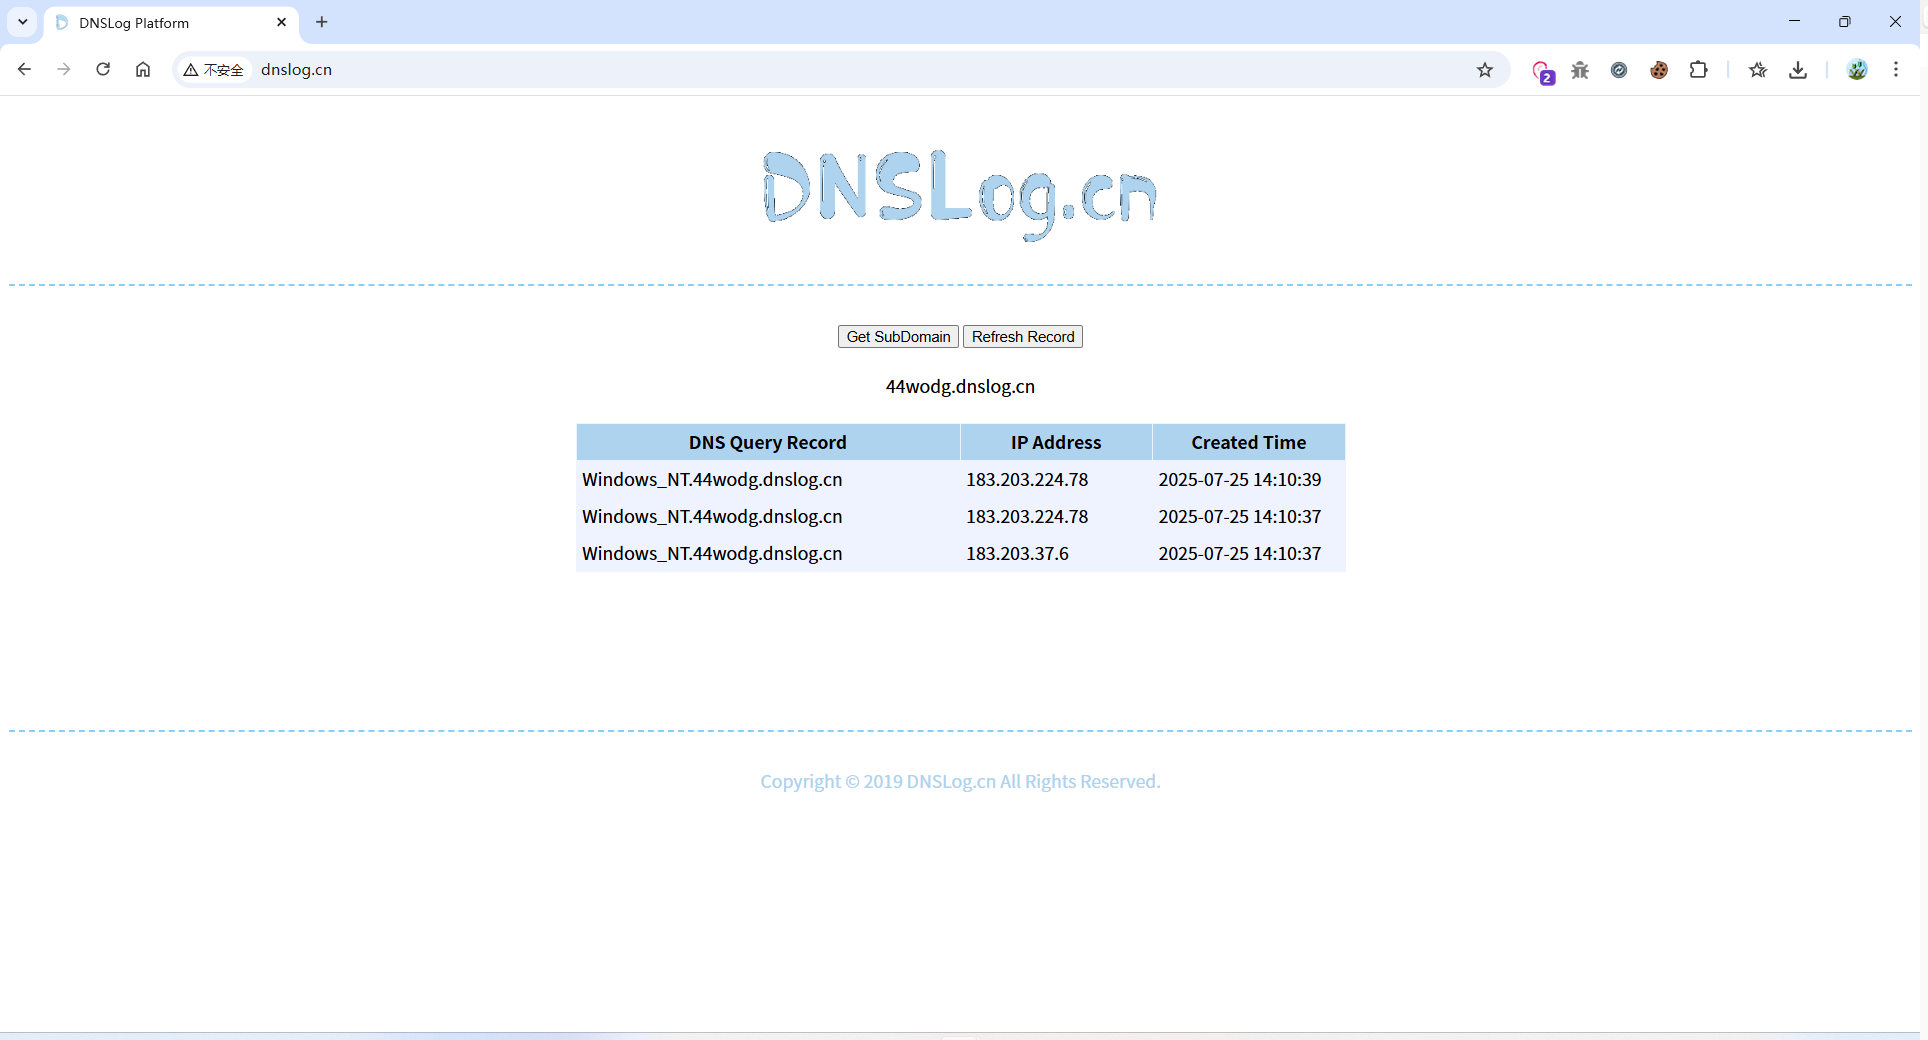Minimize the browser window
Image resolution: width=1928 pixels, height=1040 pixels.
1794,21
